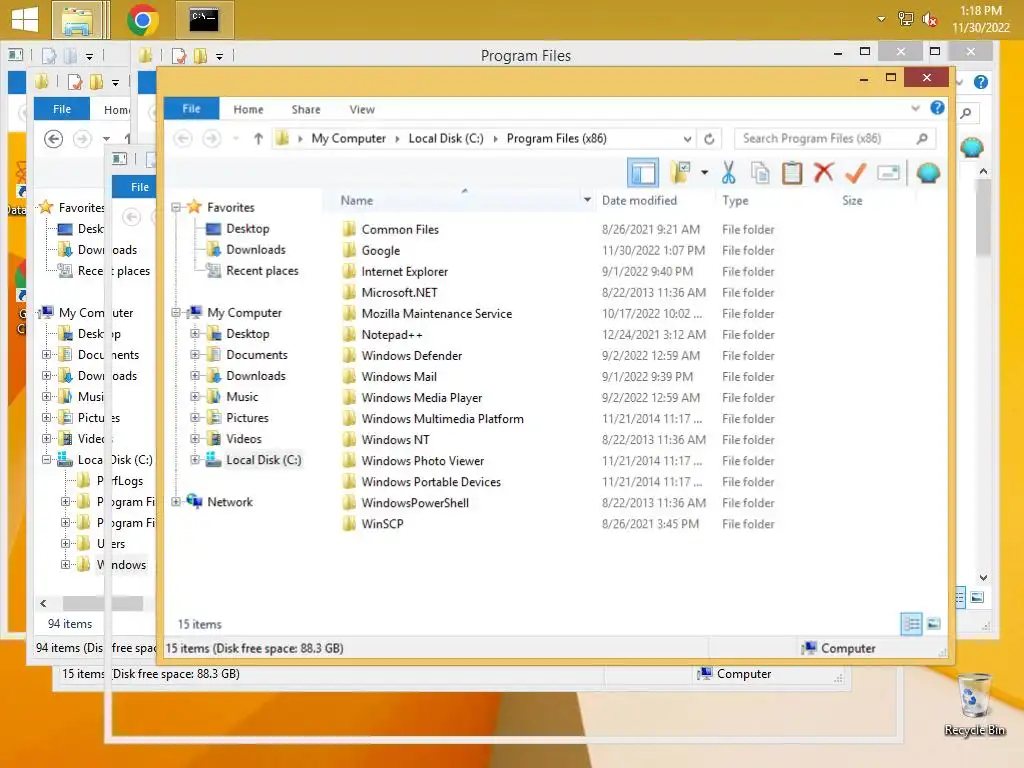Open Start button on the taskbar

[24, 20]
